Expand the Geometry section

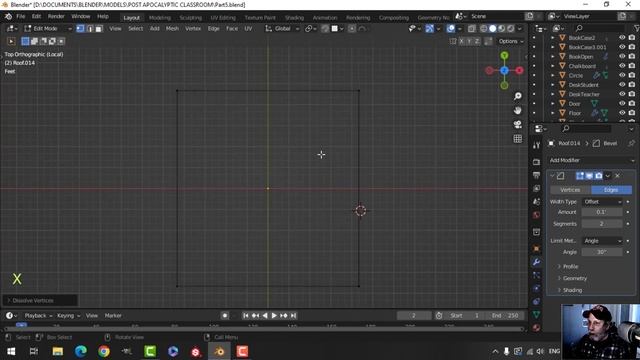click(x=575, y=278)
